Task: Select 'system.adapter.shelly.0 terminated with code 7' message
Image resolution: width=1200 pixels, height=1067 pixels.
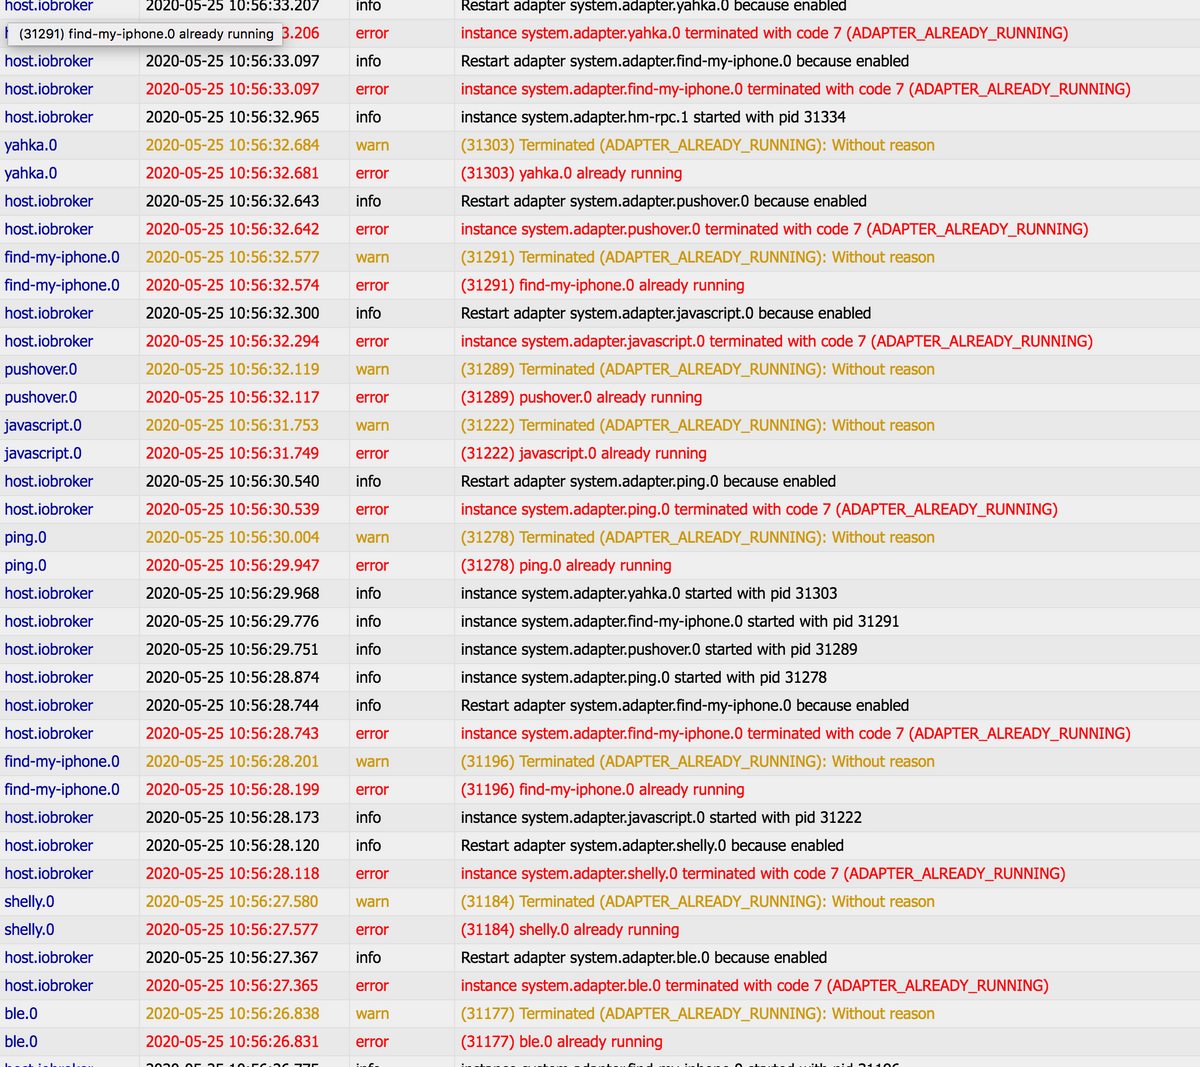Action: [763, 873]
